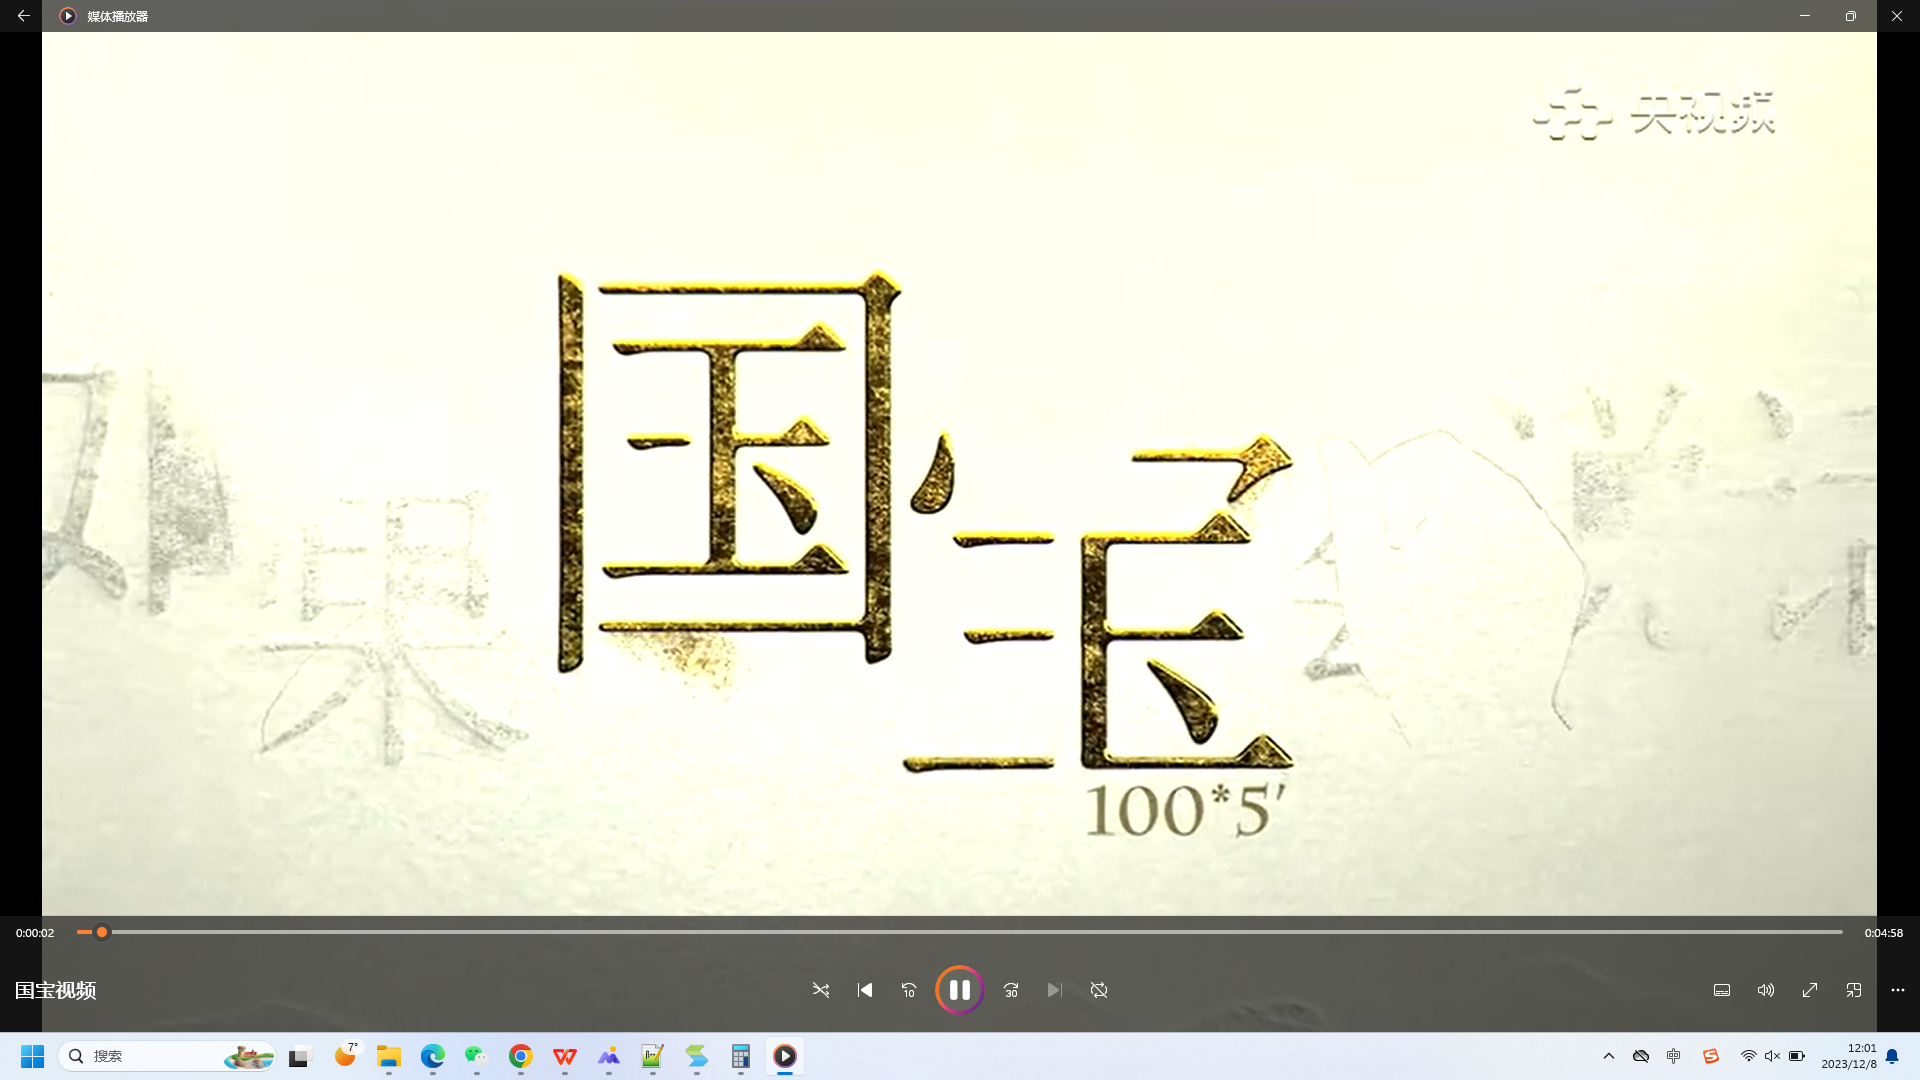1920x1080 pixels.
Task: Toggle shuffle playback mode
Action: [821, 990]
